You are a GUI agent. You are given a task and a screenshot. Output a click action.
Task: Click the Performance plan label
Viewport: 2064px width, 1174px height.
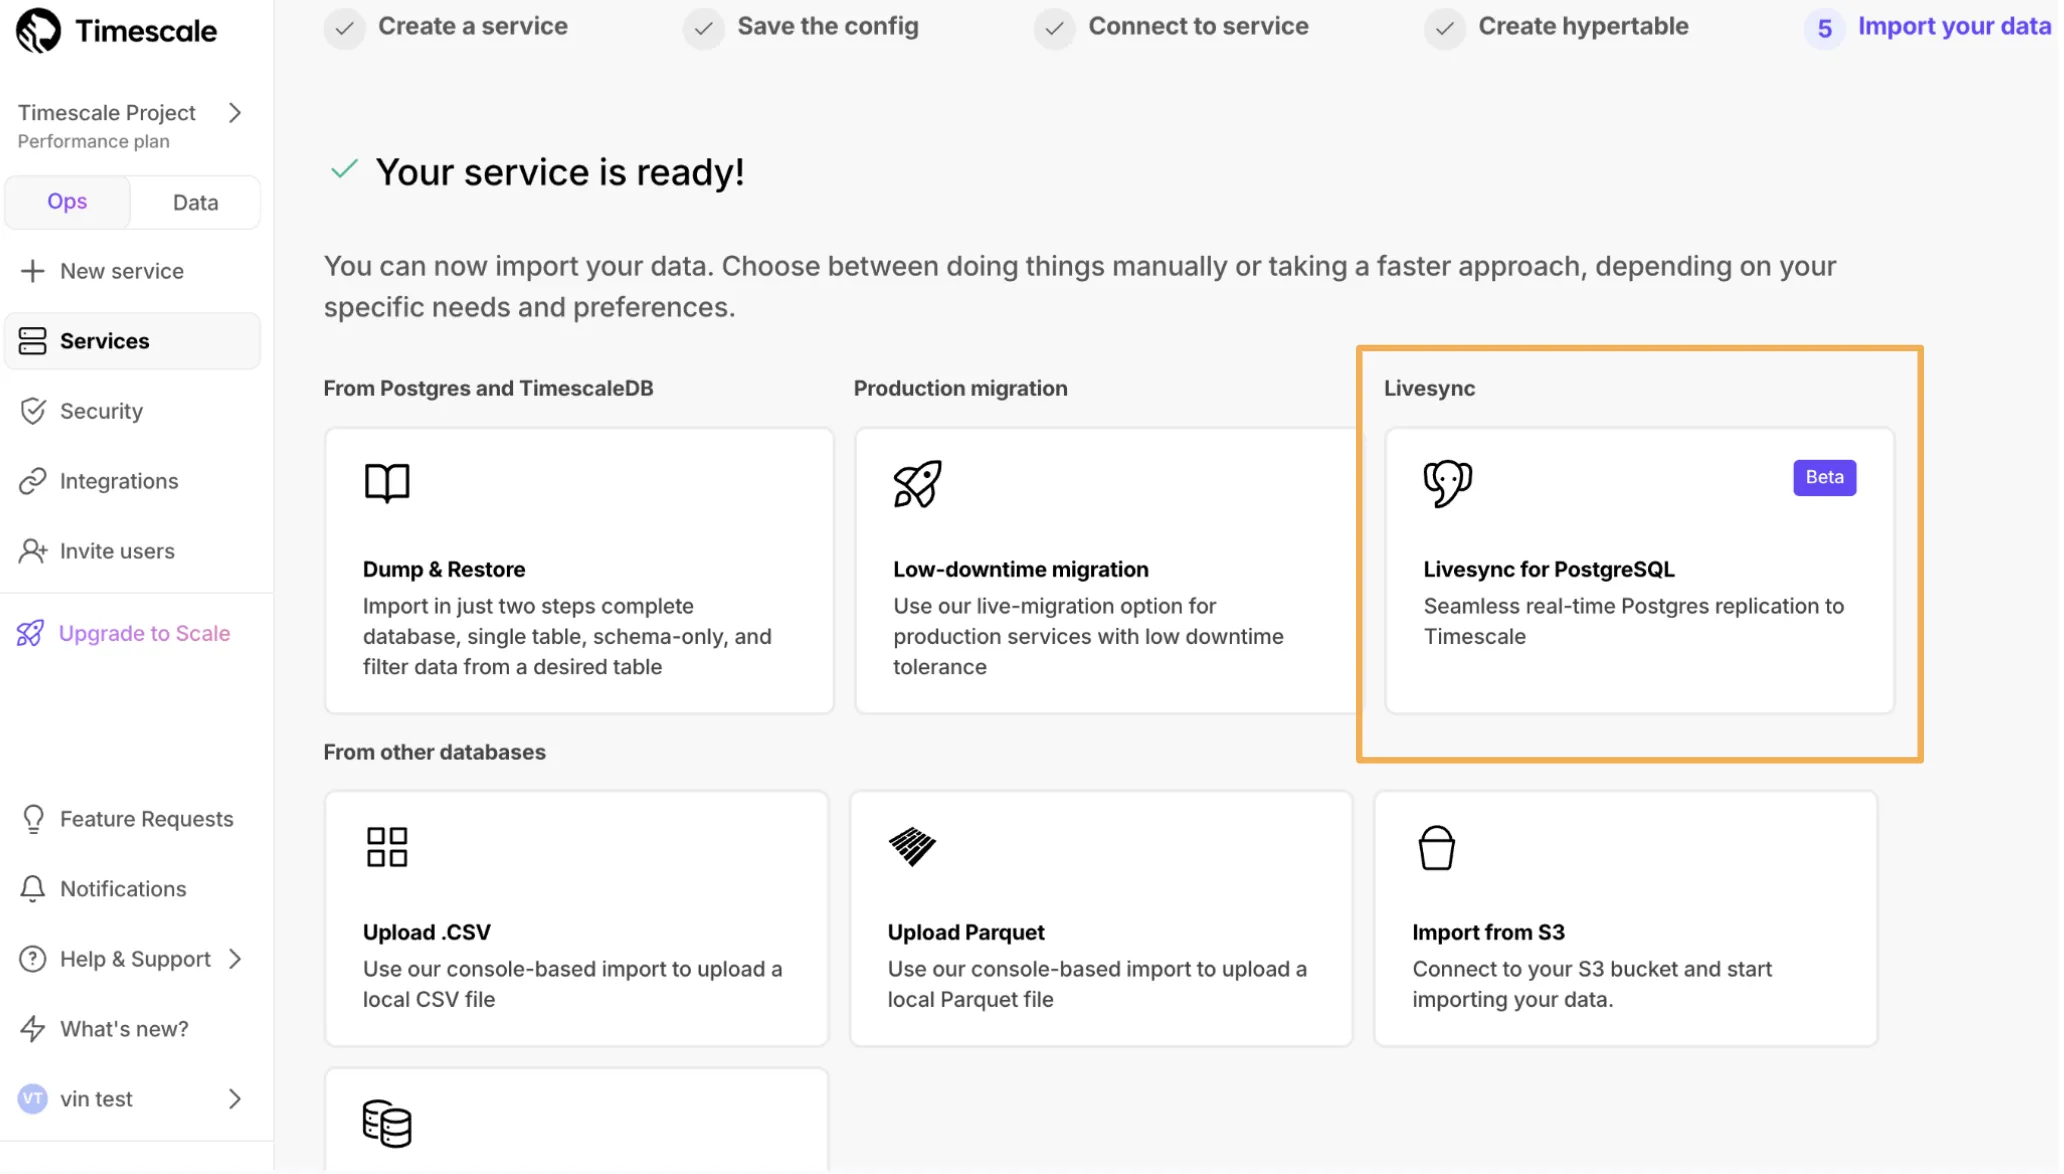click(x=94, y=142)
